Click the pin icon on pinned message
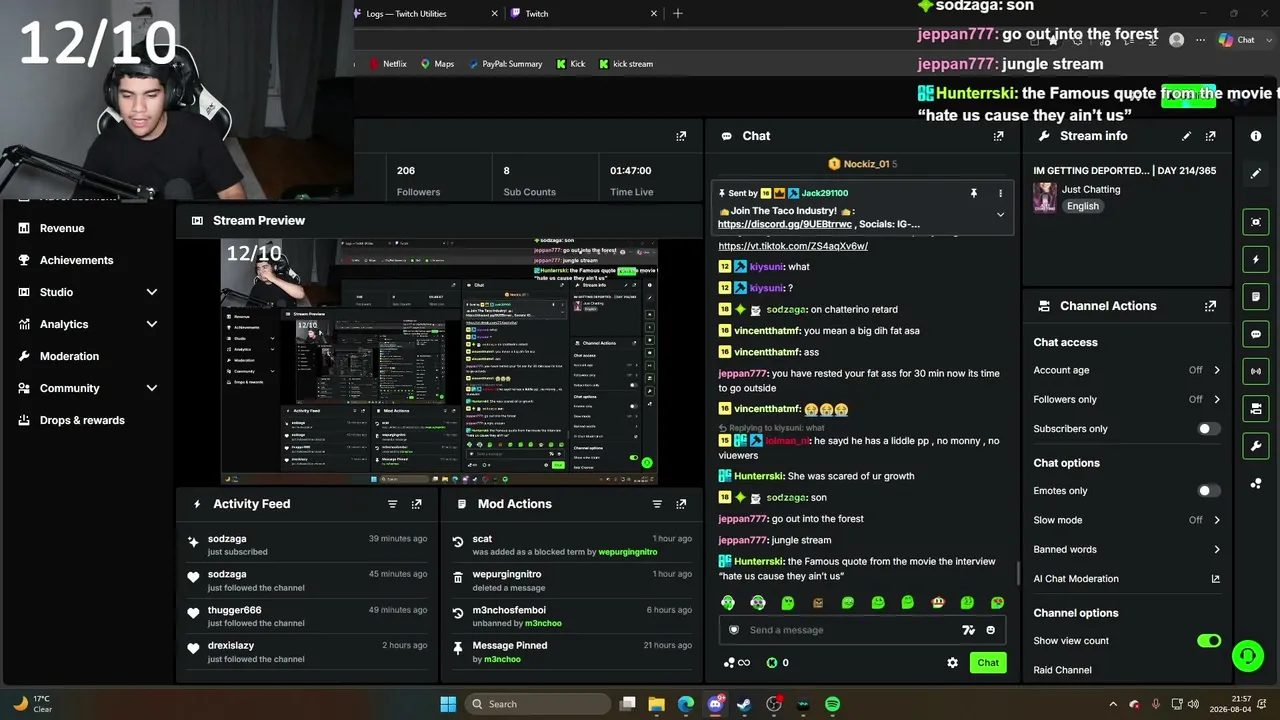Image resolution: width=1280 pixels, height=720 pixels. pyautogui.click(x=973, y=193)
